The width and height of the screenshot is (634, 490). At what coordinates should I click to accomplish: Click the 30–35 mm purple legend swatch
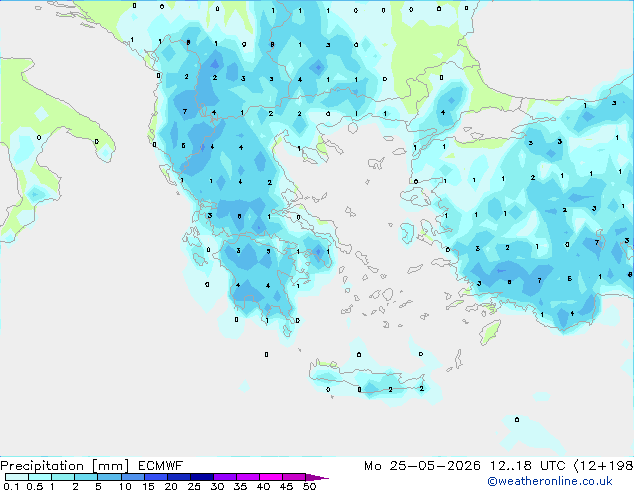225,477
